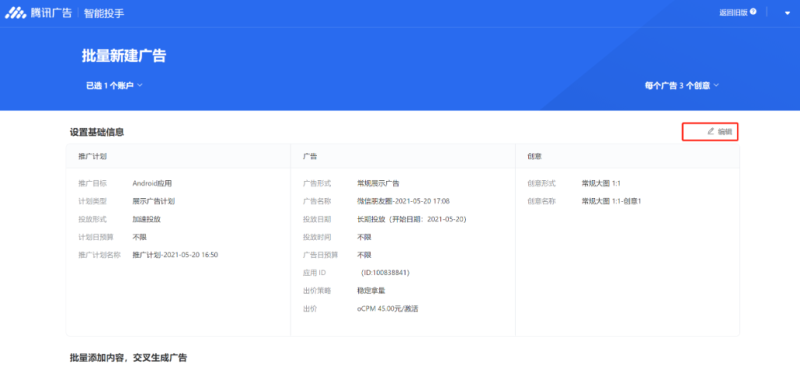
Task: Click the 推广计划-2021-05-20 16:50 name
Action: tap(175, 255)
